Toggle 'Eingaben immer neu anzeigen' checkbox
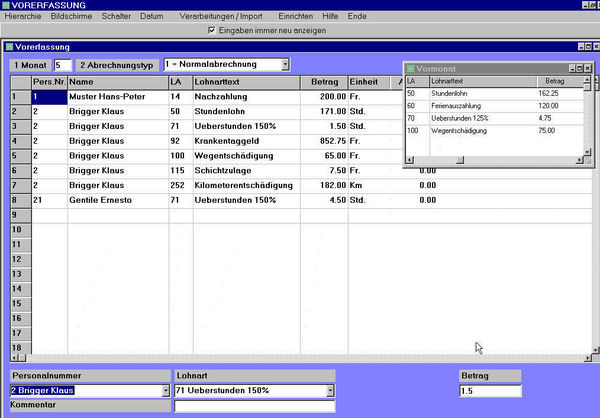This screenshot has width=600, height=418. coord(212,30)
